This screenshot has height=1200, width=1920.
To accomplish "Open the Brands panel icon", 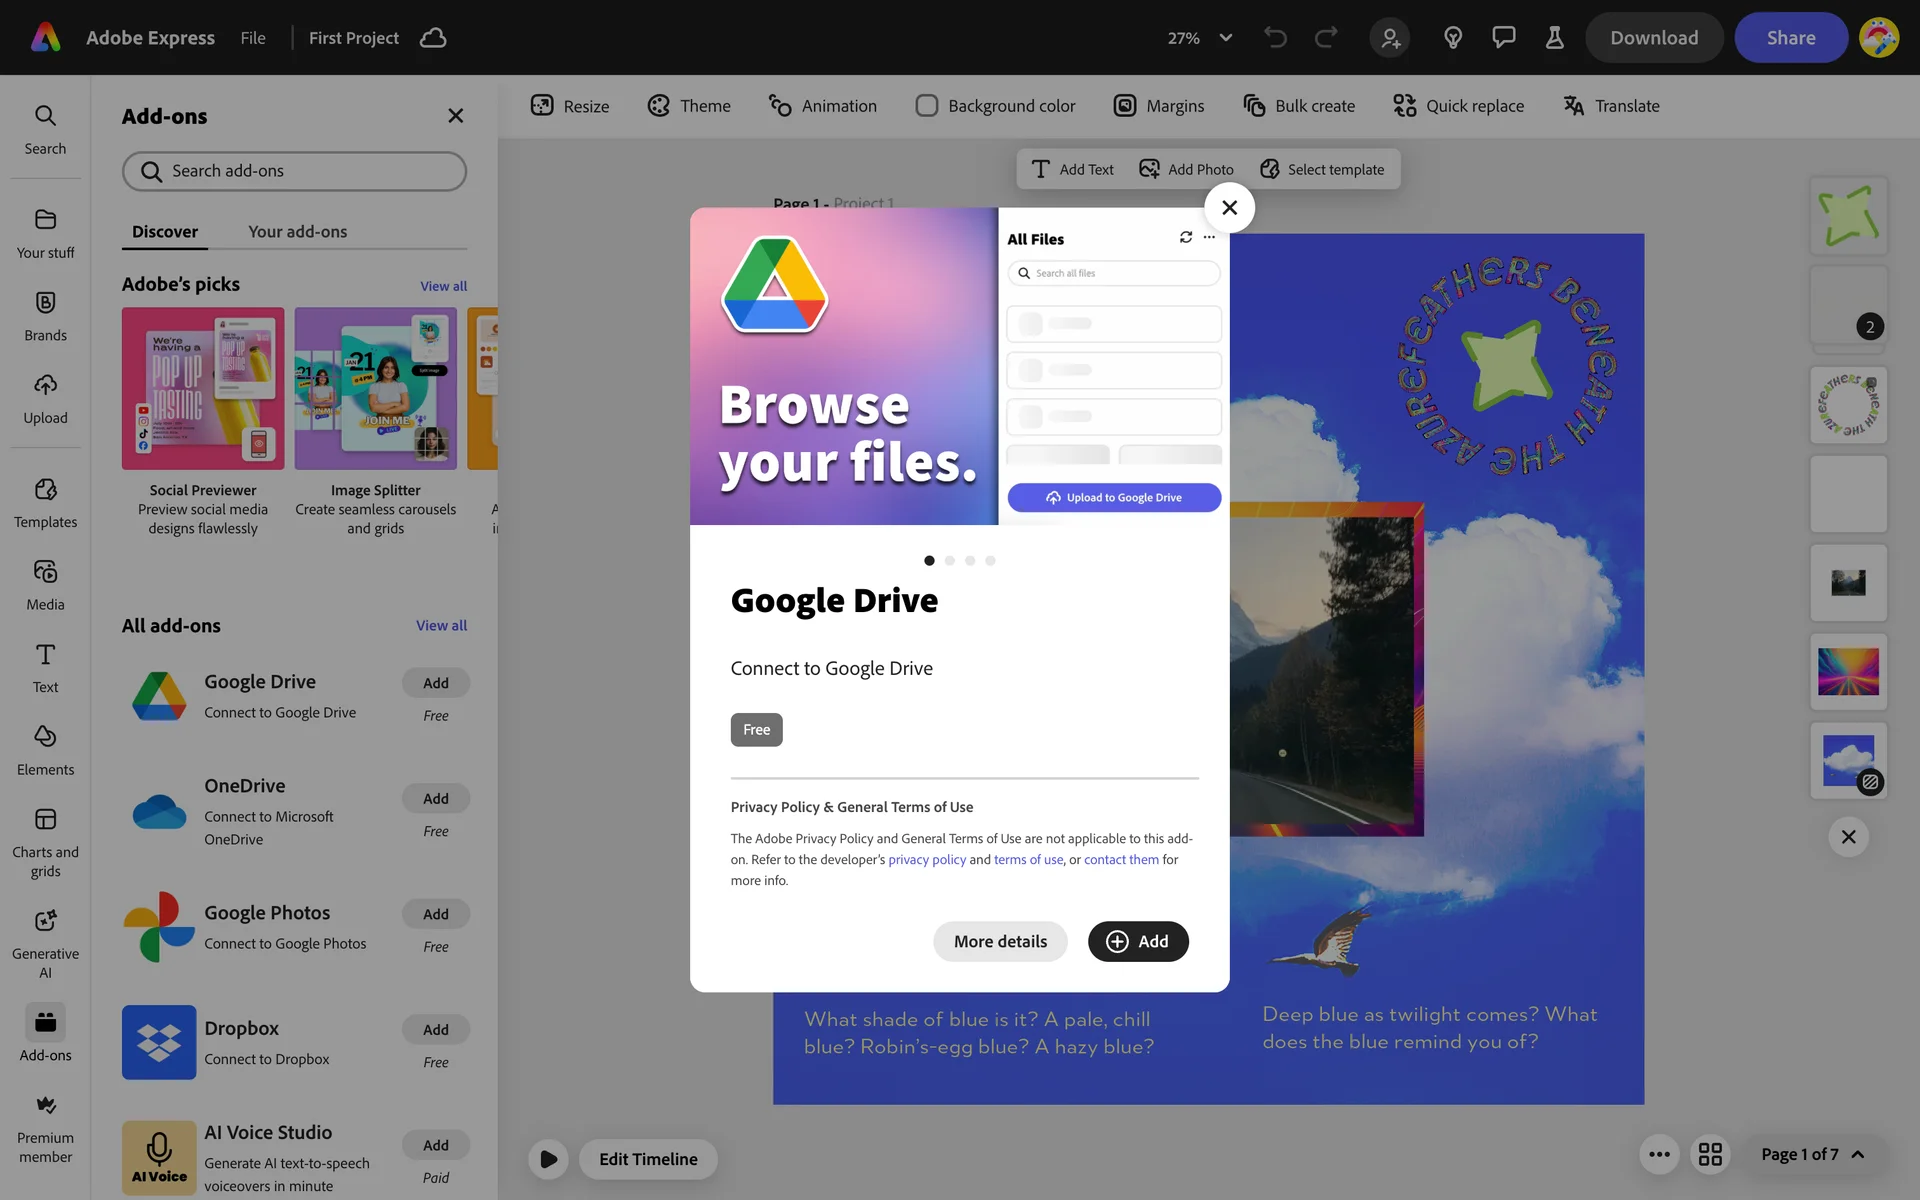I will [45, 303].
